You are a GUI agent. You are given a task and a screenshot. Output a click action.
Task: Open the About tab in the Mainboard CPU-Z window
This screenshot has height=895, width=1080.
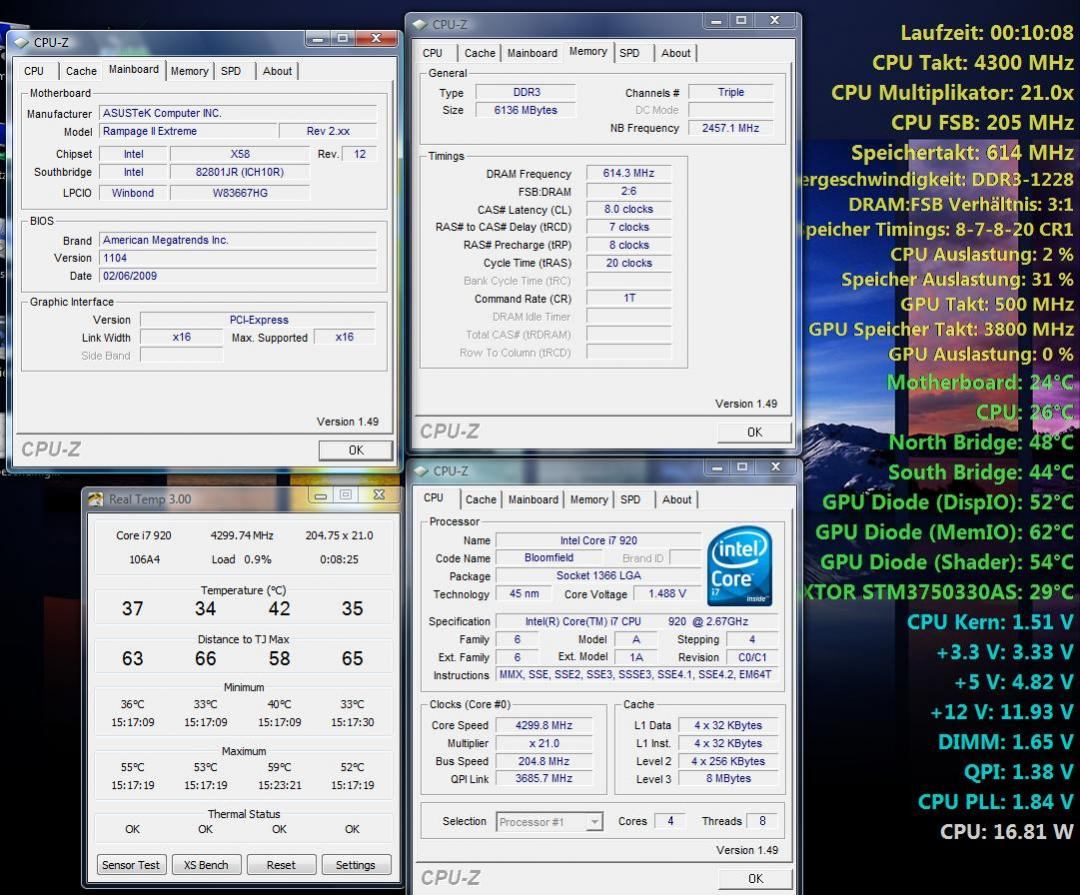[277, 71]
